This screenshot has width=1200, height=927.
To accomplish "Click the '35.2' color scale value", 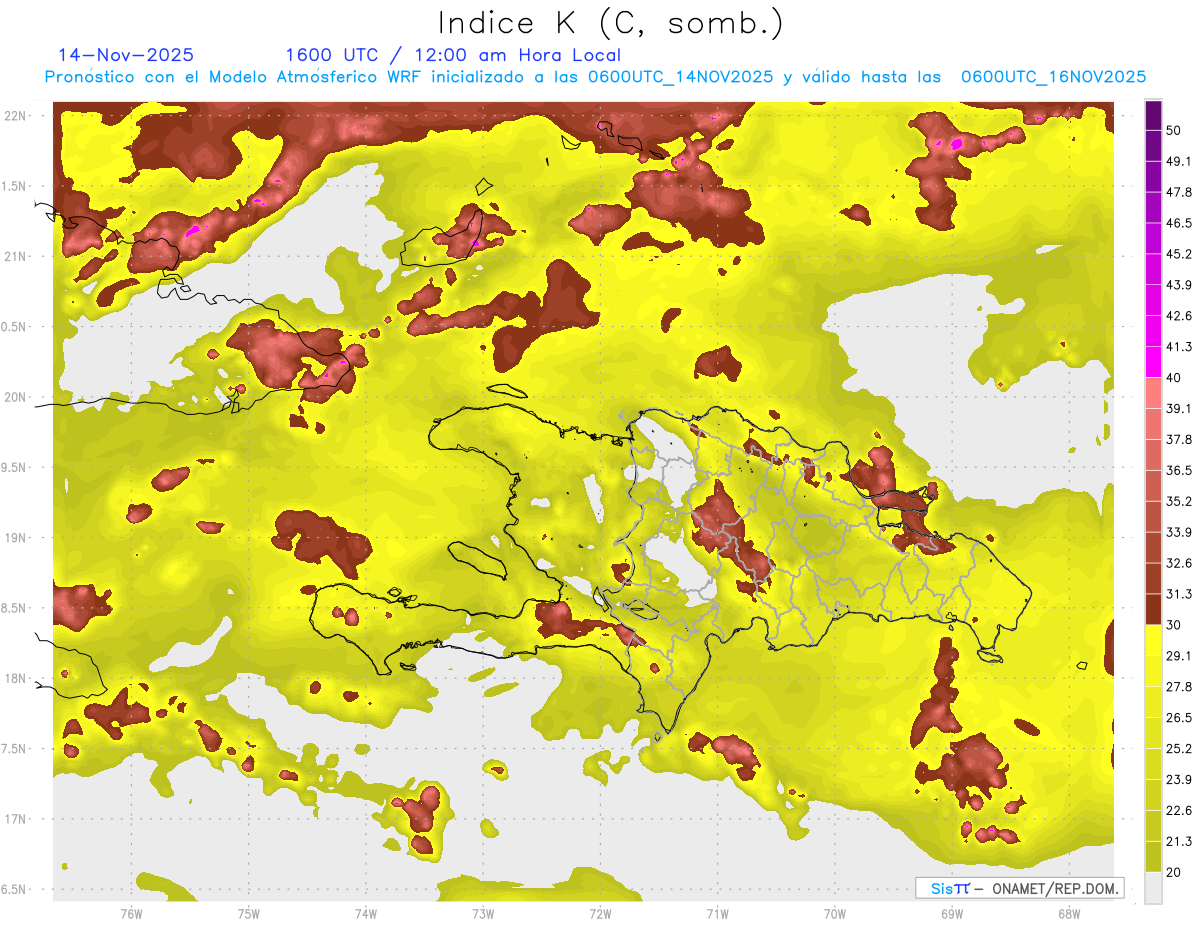I will click(1178, 501).
